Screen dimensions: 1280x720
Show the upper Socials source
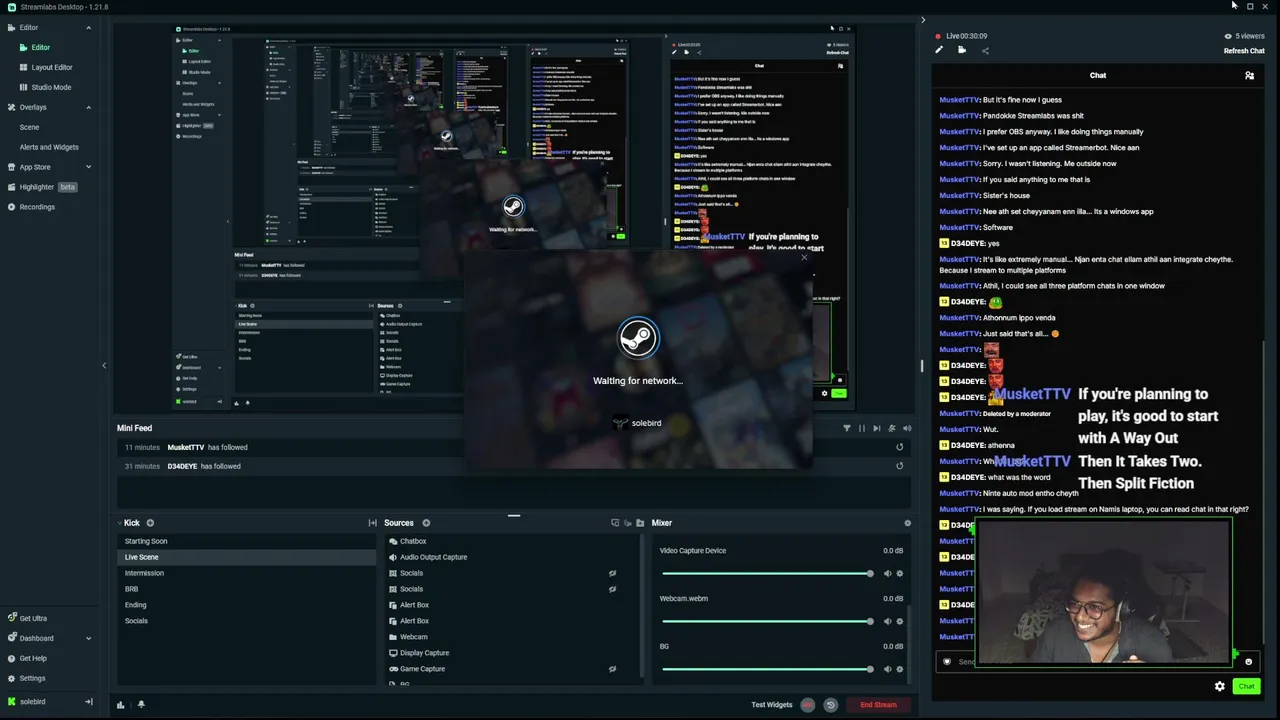pos(612,573)
